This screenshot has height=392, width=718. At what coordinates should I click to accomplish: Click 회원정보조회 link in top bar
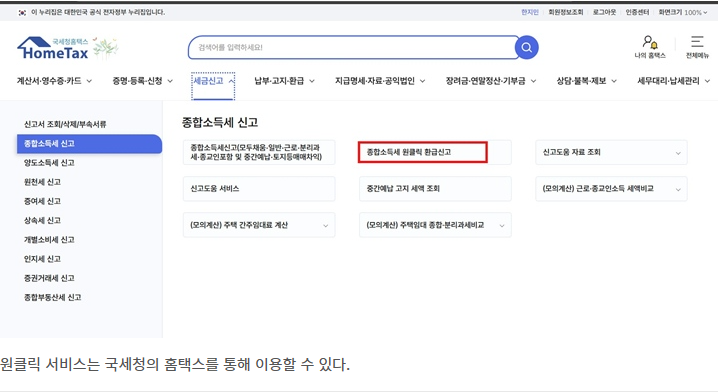click(566, 12)
